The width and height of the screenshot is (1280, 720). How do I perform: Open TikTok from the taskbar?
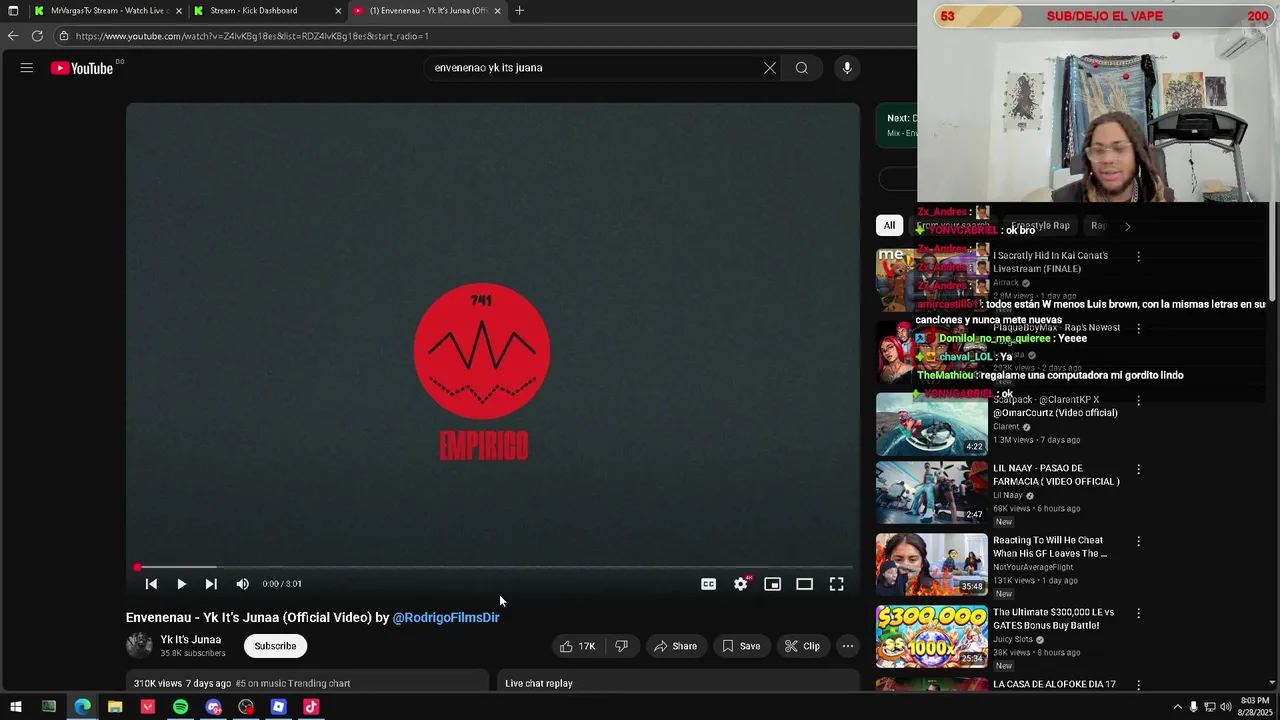tap(311, 707)
